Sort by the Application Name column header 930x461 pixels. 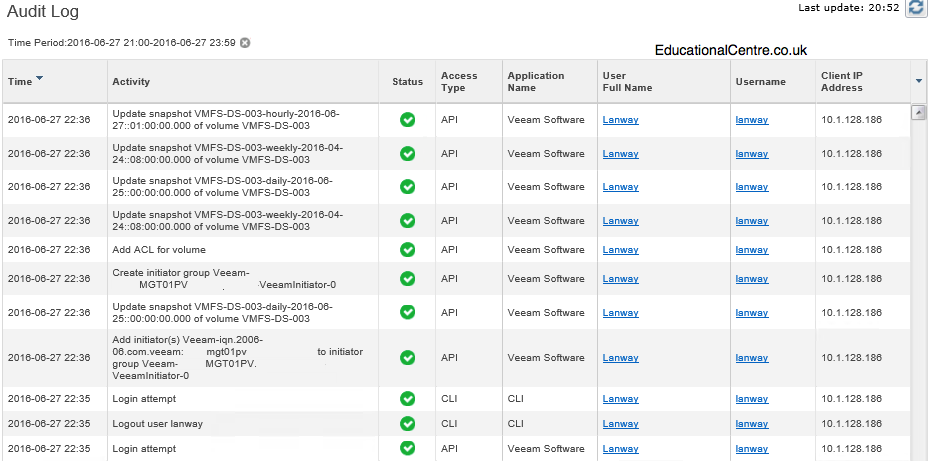click(536, 81)
